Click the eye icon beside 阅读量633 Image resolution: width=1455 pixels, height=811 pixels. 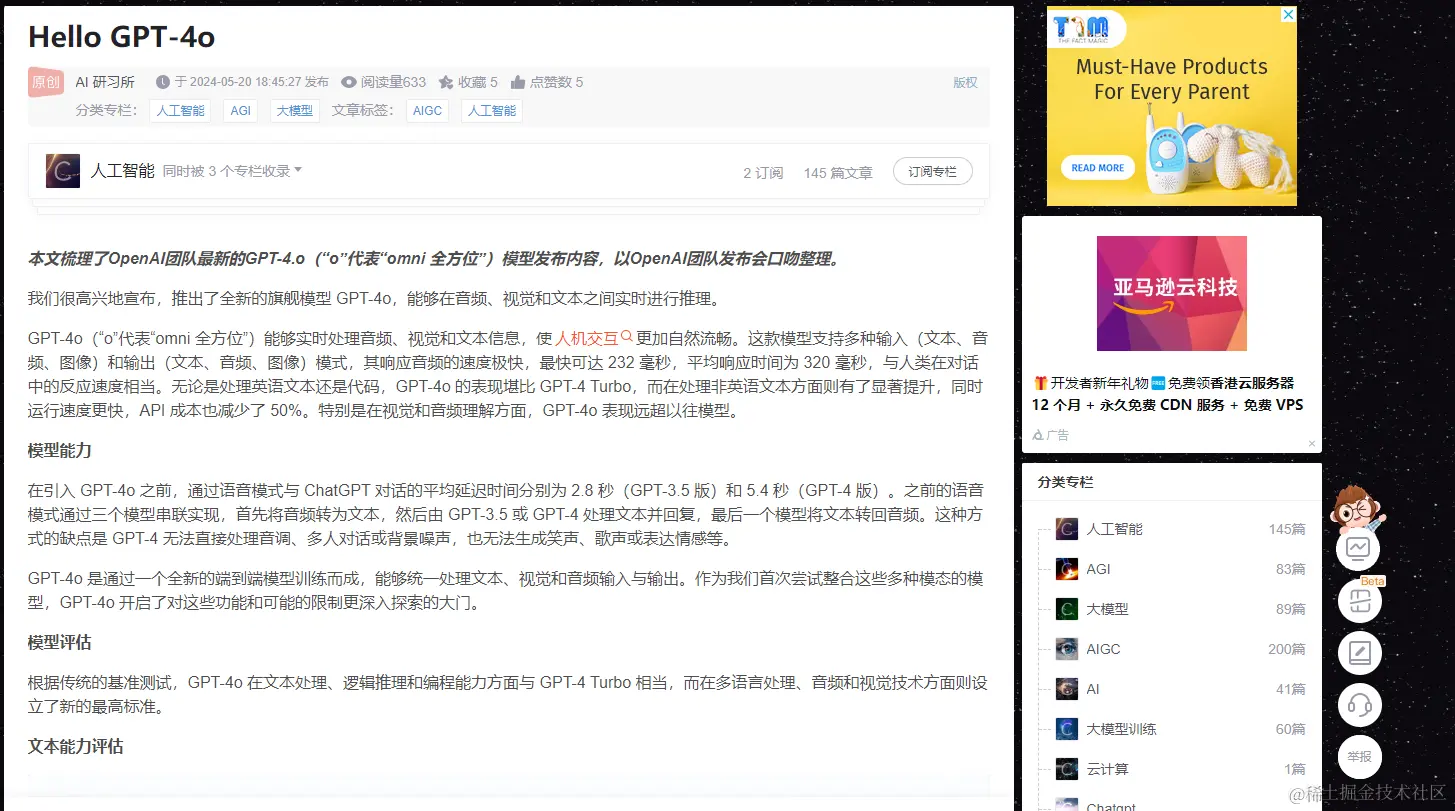point(349,82)
